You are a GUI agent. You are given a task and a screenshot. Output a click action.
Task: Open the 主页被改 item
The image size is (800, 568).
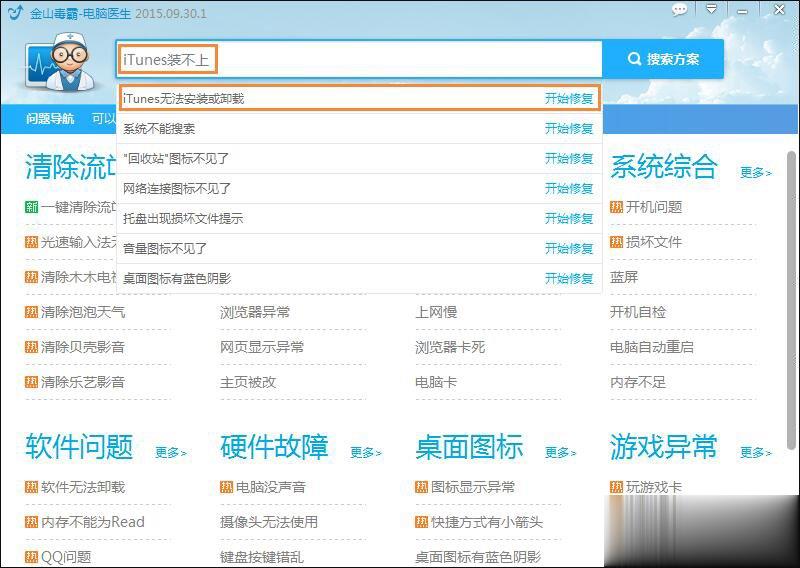point(248,382)
